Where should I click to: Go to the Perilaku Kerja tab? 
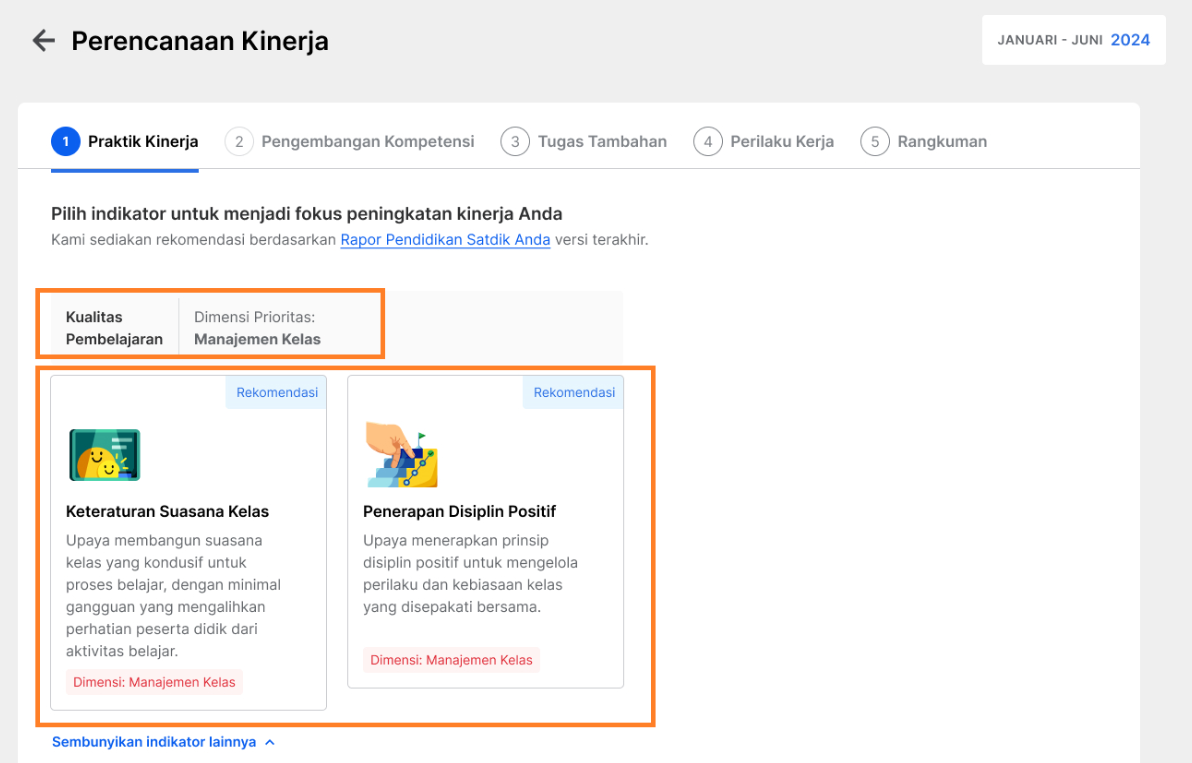click(782, 141)
